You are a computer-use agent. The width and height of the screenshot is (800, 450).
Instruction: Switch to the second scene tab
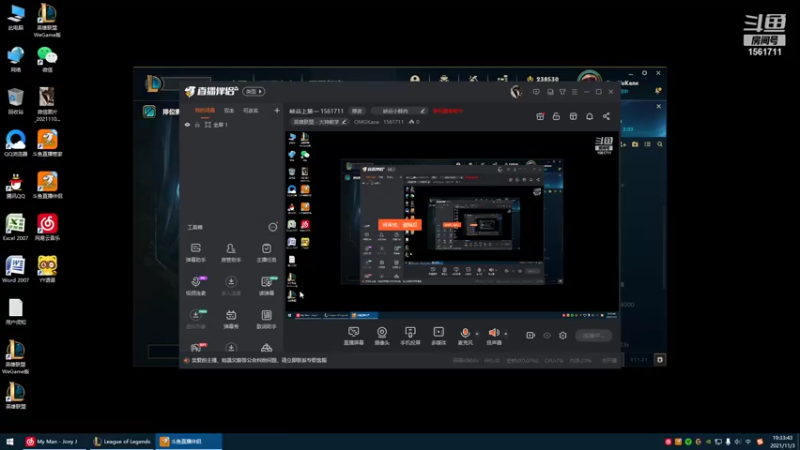click(x=229, y=111)
